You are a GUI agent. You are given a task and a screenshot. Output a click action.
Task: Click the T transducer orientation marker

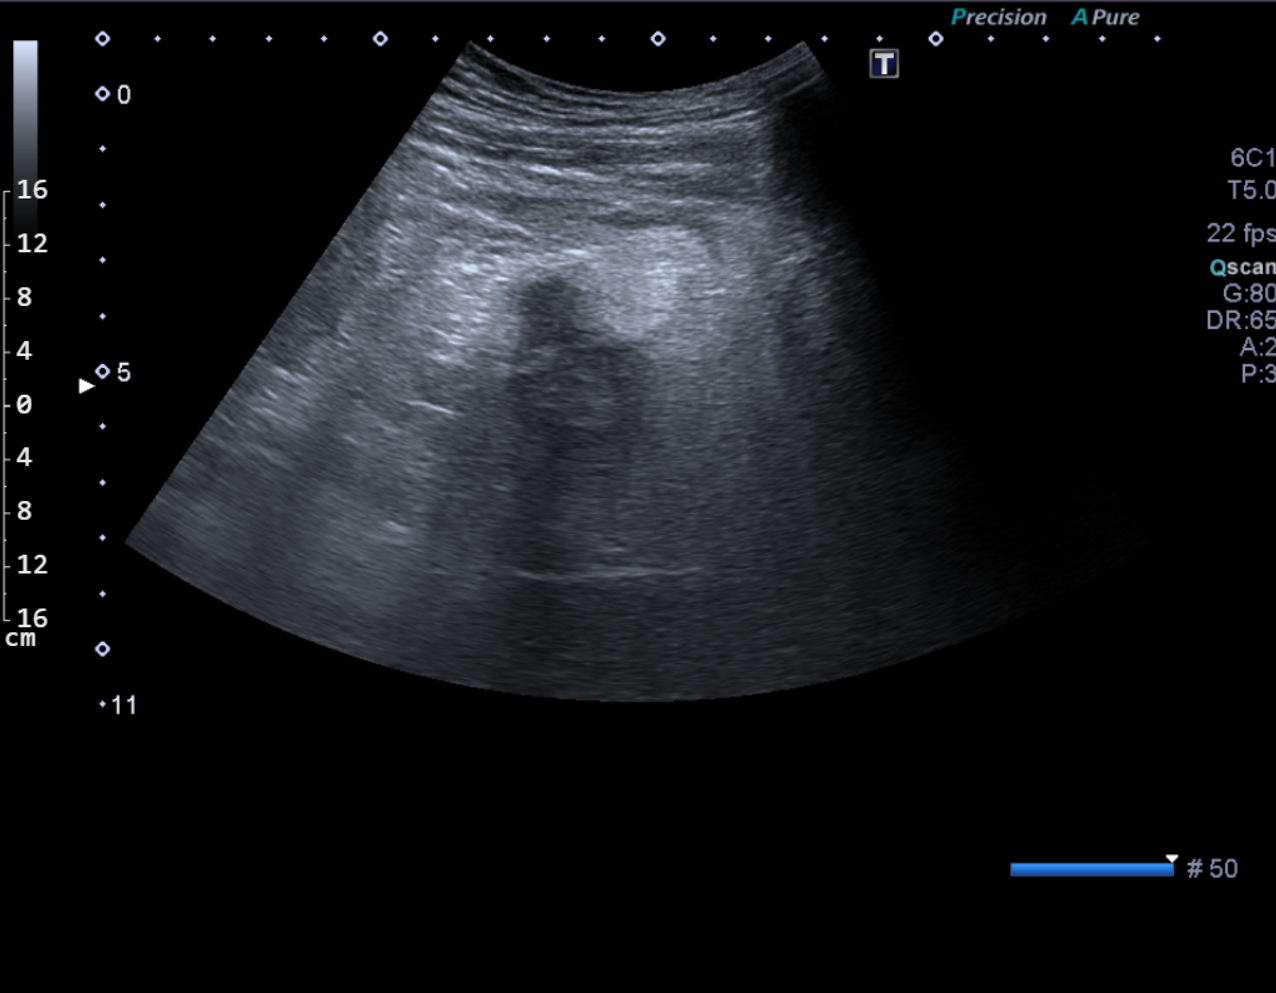pos(884,64)
